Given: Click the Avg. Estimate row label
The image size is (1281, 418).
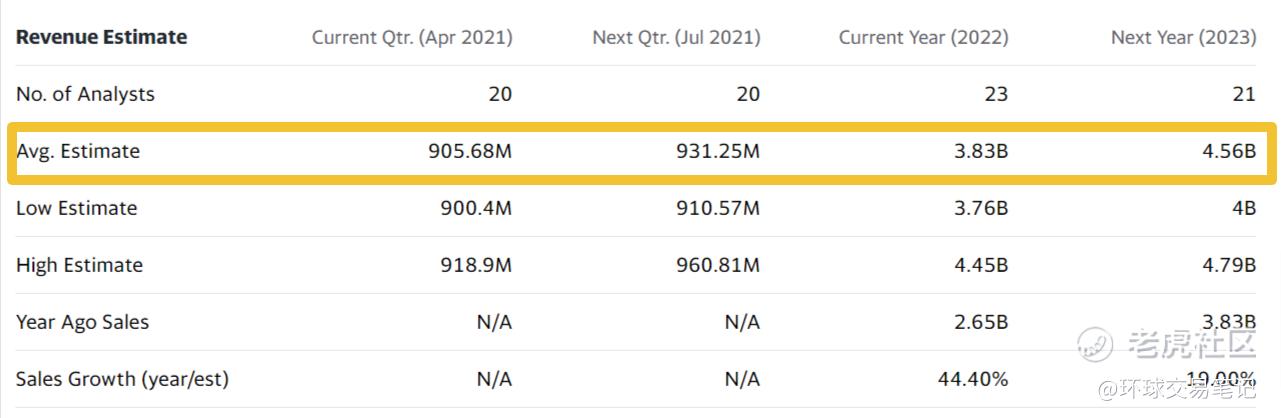Looking at the screenshot, I should coord(78,152).
